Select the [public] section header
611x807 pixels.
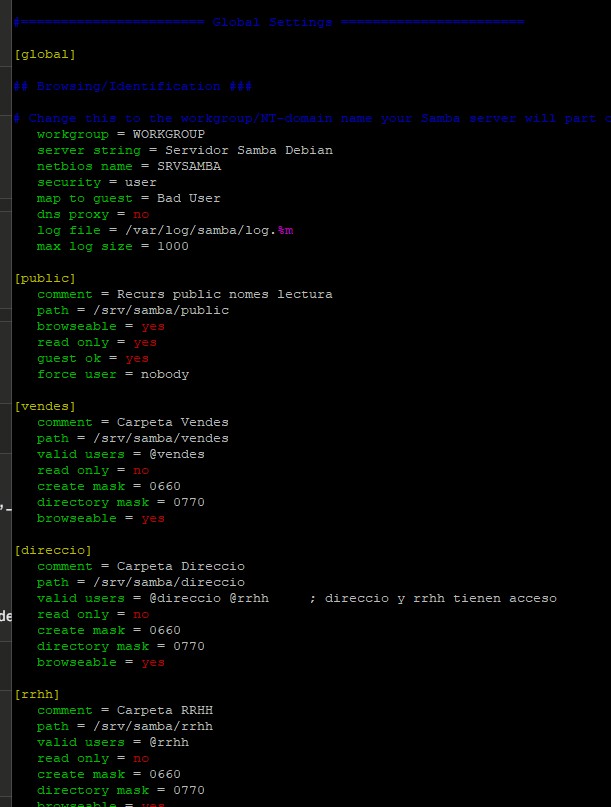pos(45,278)
